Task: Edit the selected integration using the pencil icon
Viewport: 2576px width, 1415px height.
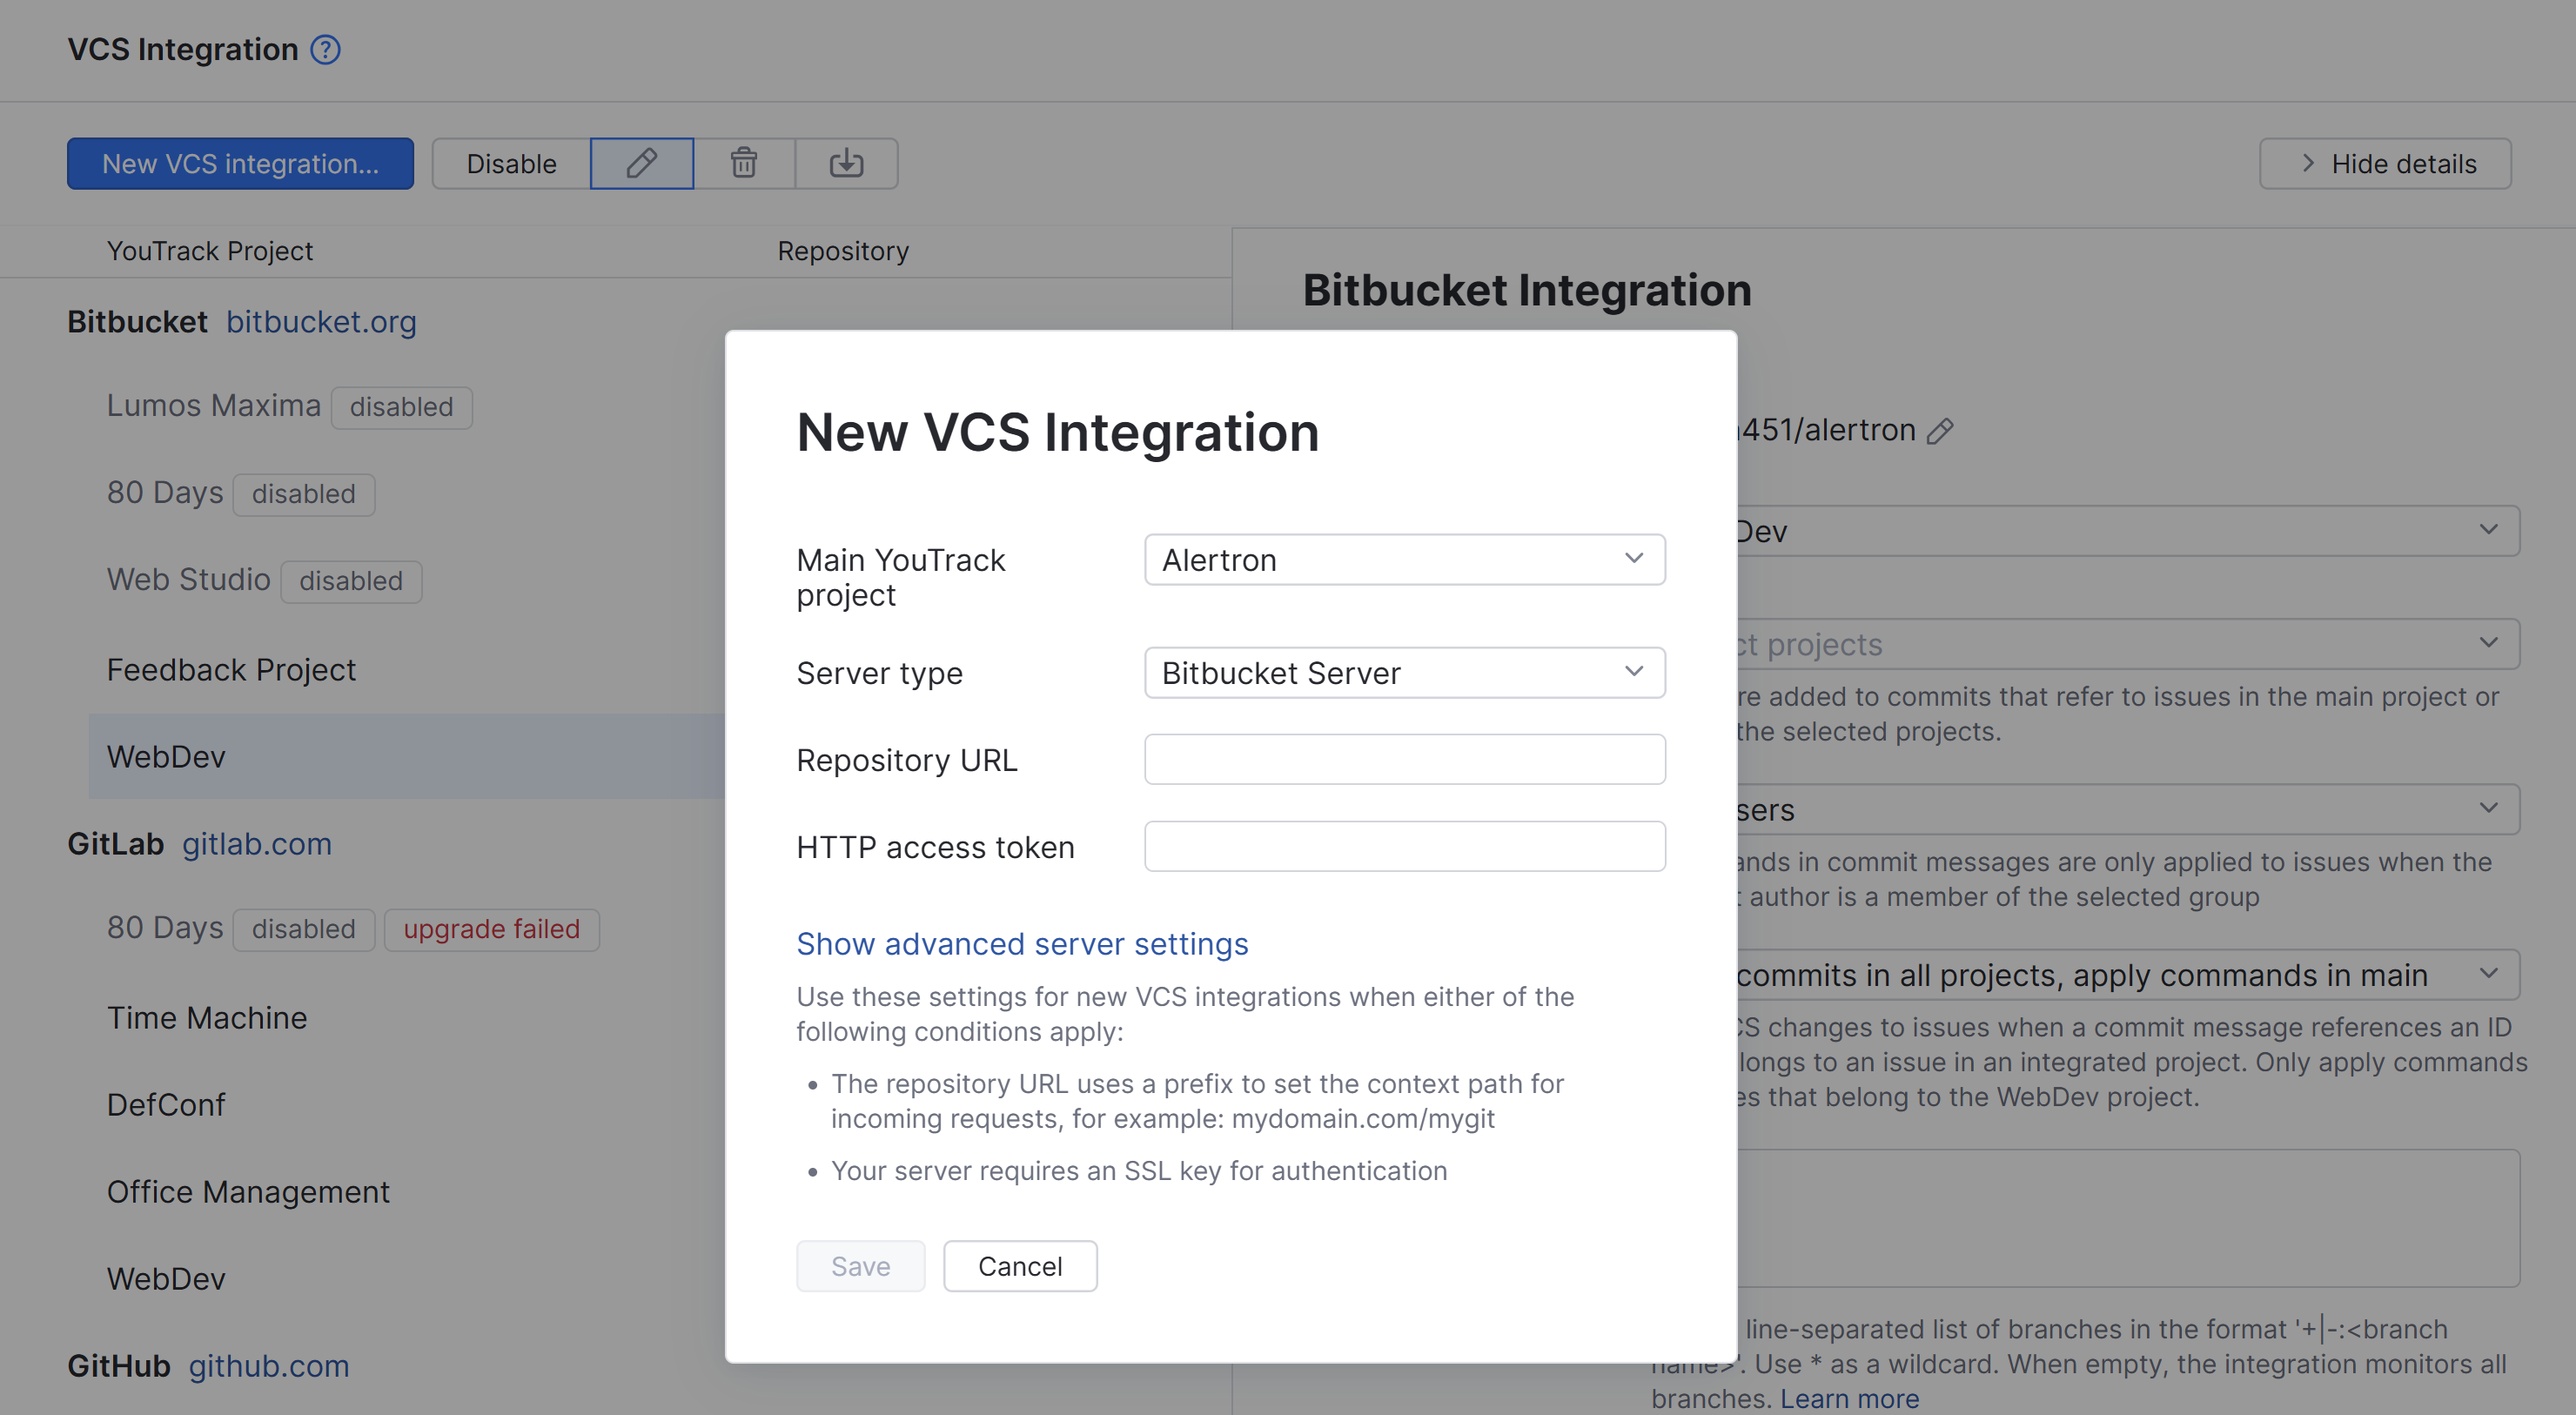Action: [641, 163]
